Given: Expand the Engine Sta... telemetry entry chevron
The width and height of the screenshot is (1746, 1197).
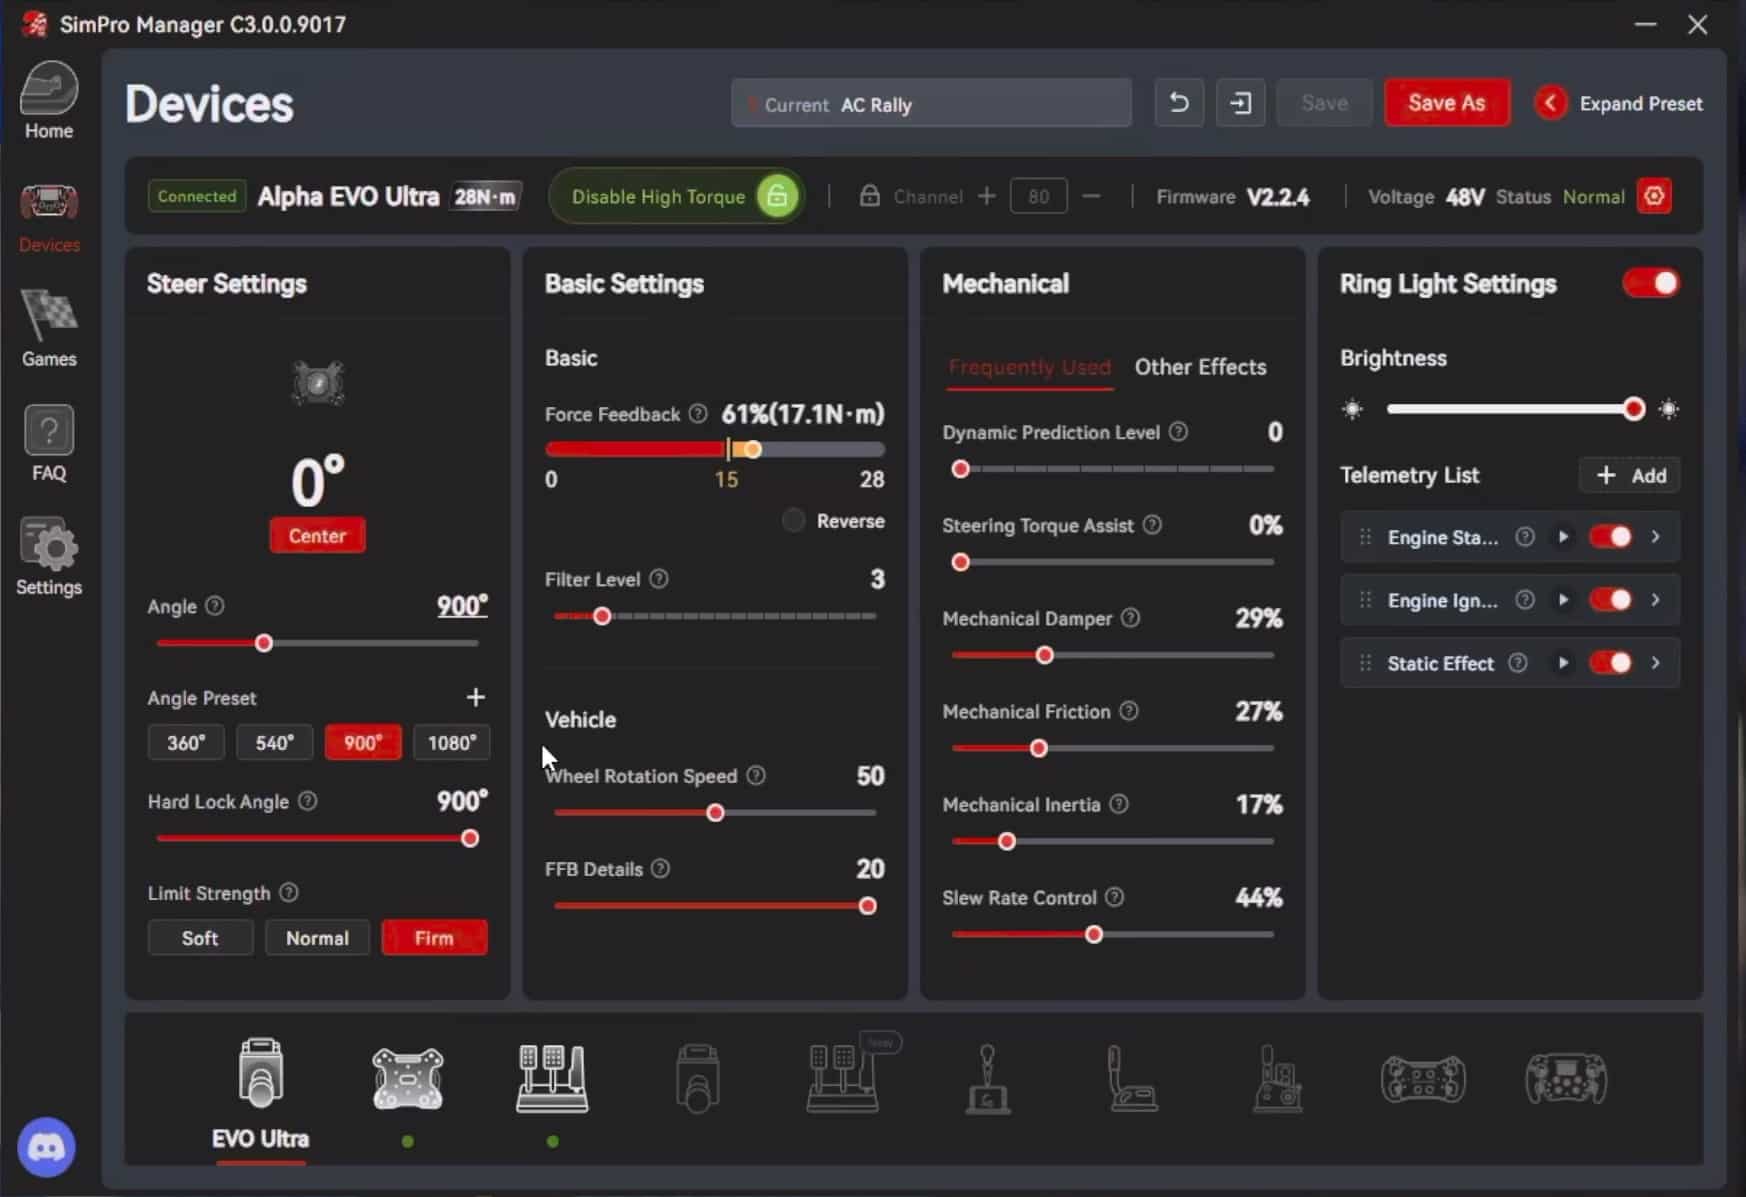Looking at the screenshot, I should pyautogui.click(x=1656, y=537).
